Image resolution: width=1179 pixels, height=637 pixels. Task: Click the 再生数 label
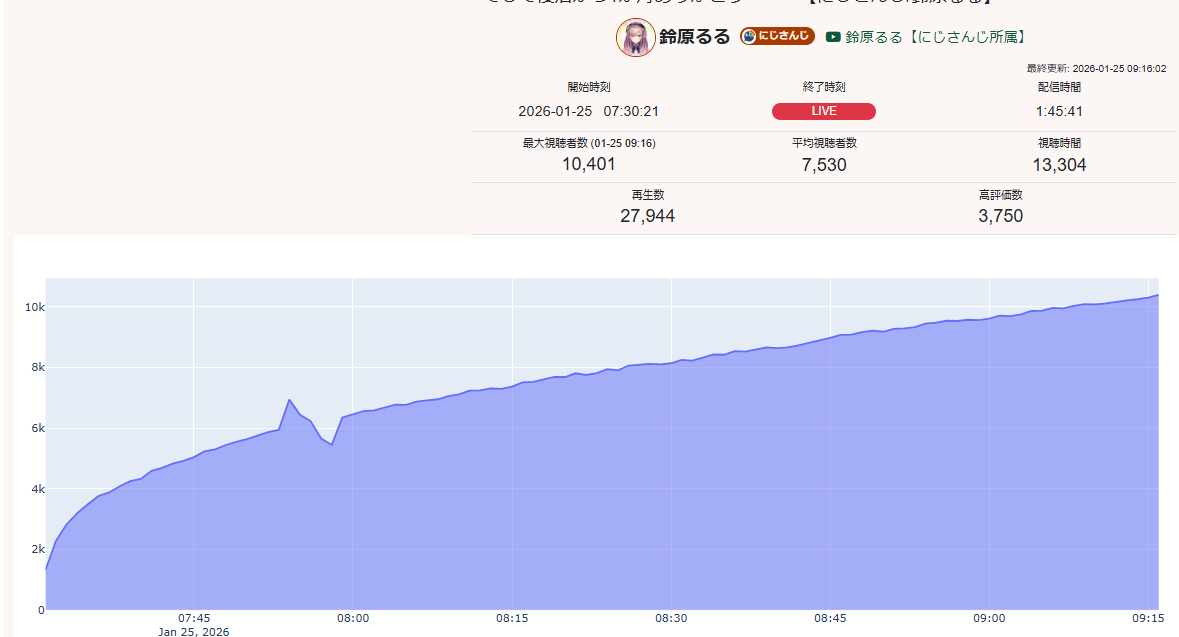point(647,195)
